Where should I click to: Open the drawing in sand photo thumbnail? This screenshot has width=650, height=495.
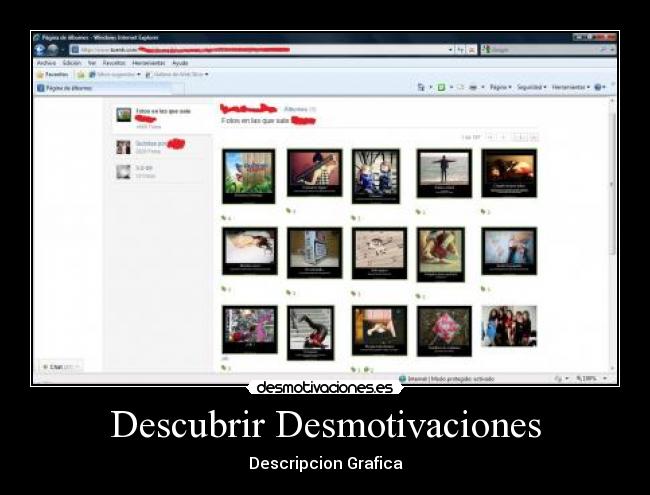(x=379, y=253)
